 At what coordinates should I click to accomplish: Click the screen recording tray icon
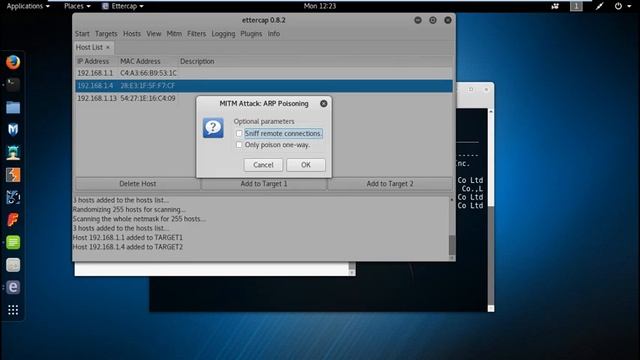pos(555,6)
